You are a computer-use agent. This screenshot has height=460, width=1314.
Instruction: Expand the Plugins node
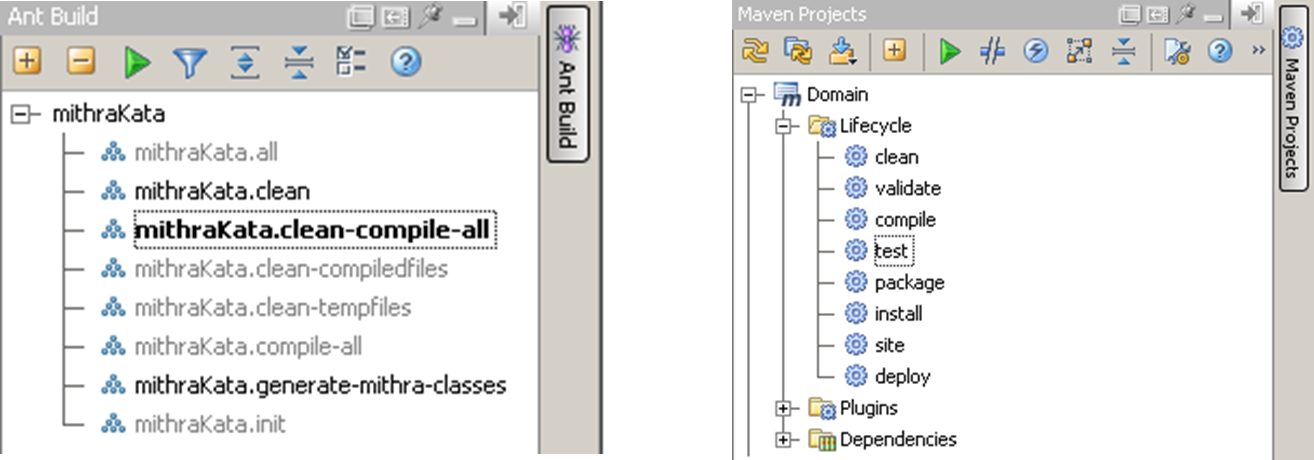(783, 408)
